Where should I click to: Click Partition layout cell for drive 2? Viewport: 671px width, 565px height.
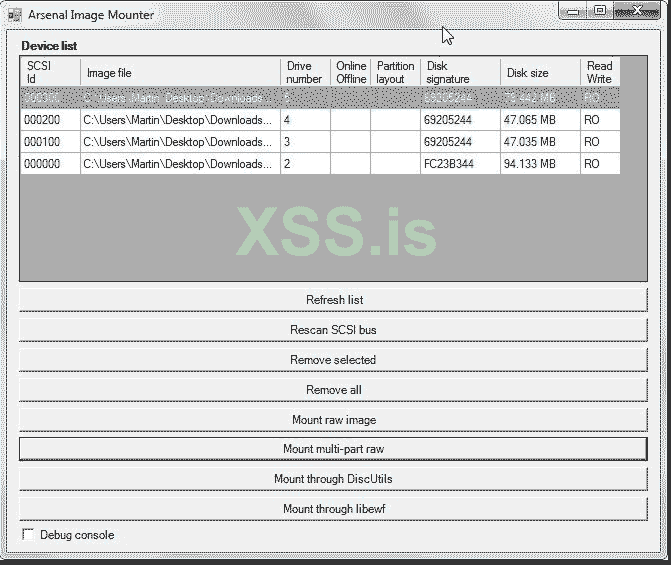click(x=395, y=164)
